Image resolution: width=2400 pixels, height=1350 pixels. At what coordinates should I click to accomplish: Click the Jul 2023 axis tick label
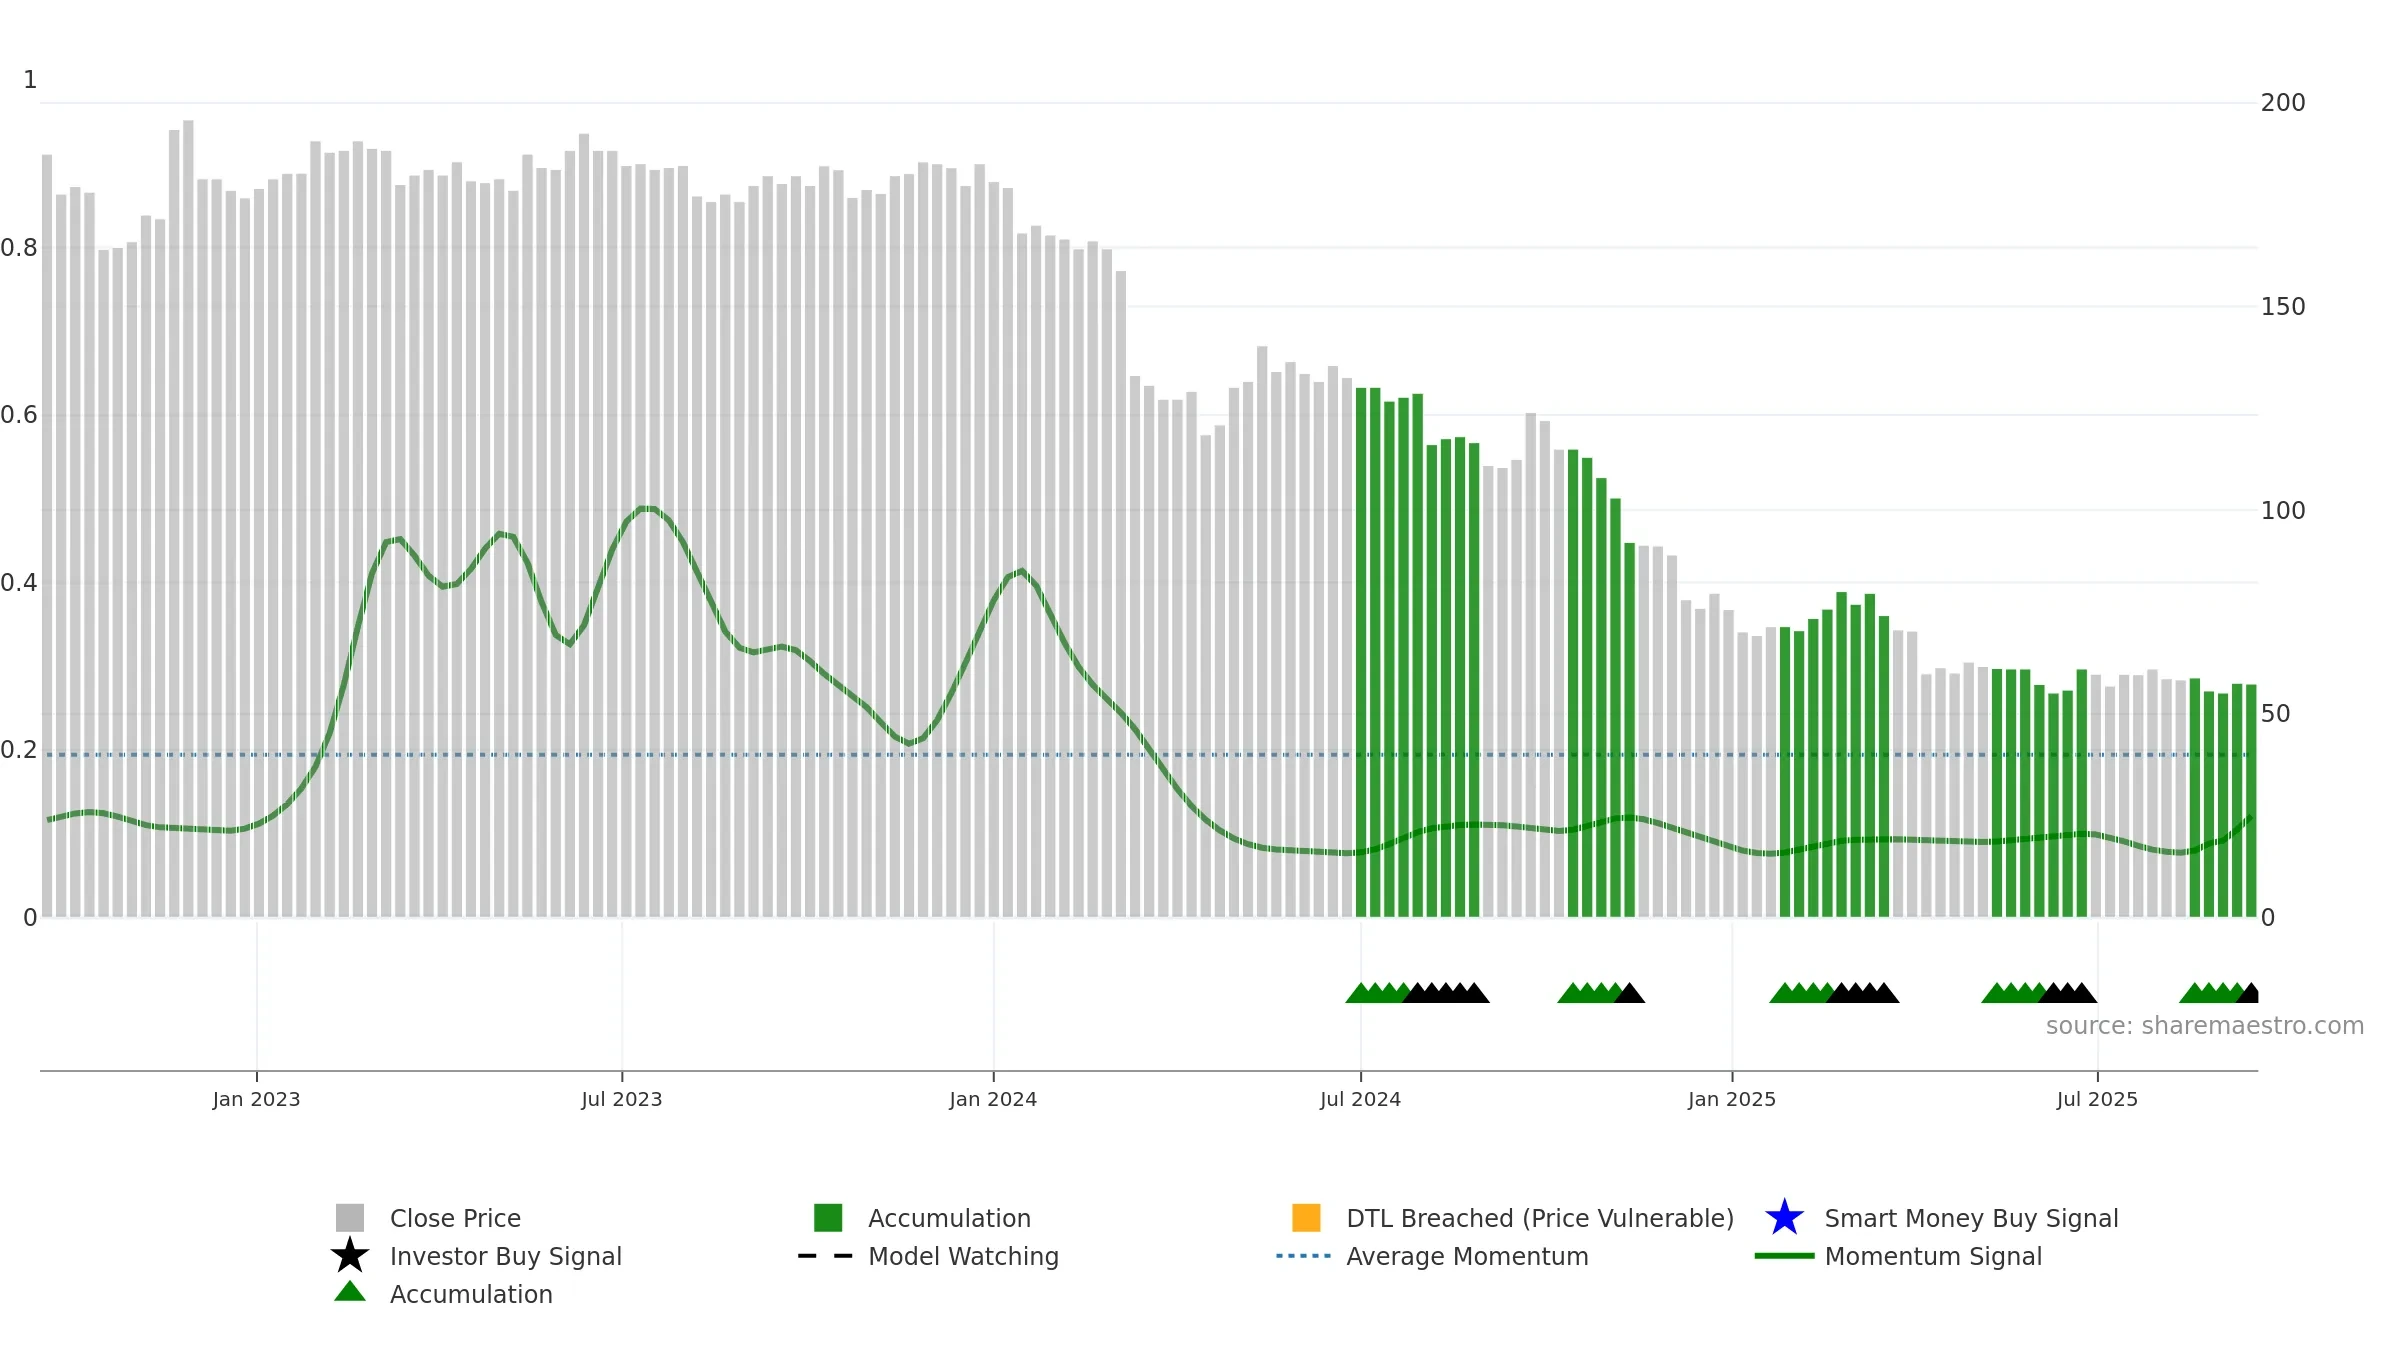tap(622, 1100)
